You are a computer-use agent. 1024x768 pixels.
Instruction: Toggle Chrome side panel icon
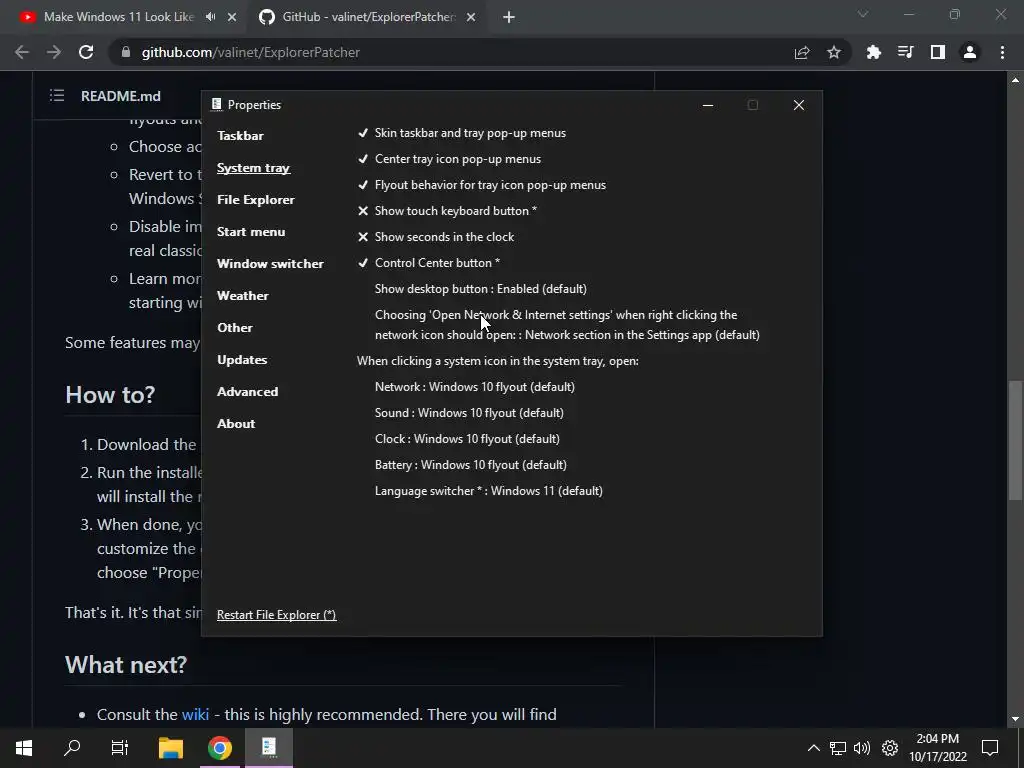pos(938,52)
